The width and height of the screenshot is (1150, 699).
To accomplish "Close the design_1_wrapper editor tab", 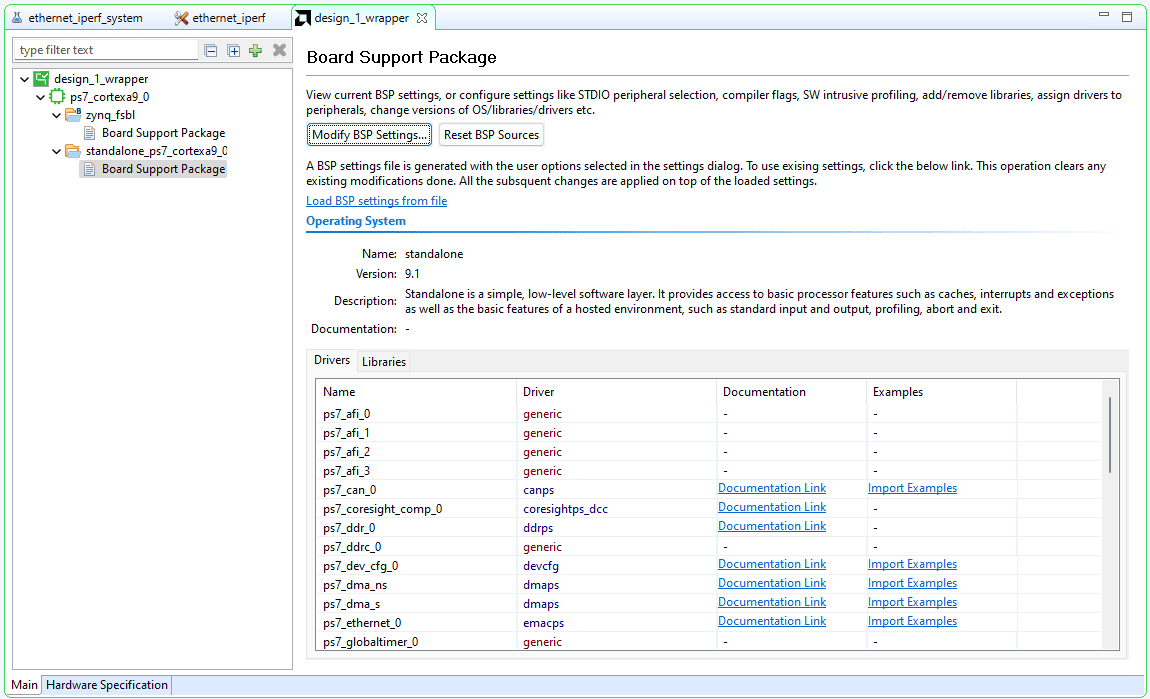I will tap(422, 18).
